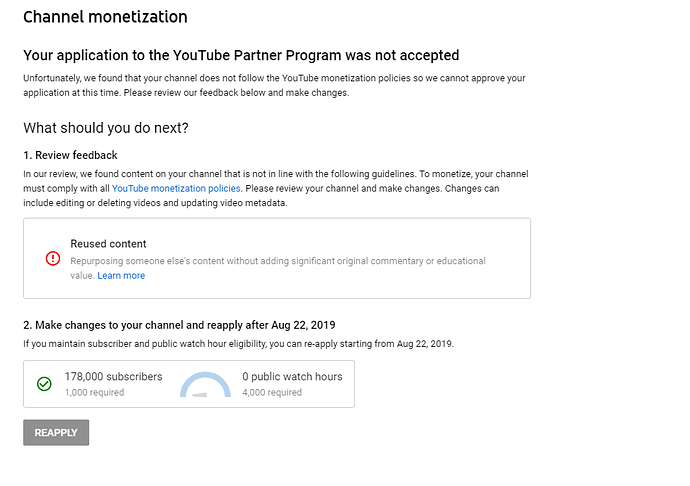Select the Reused content heading
The height and width of the screenshot is (486, 690).
pos(108,244)
